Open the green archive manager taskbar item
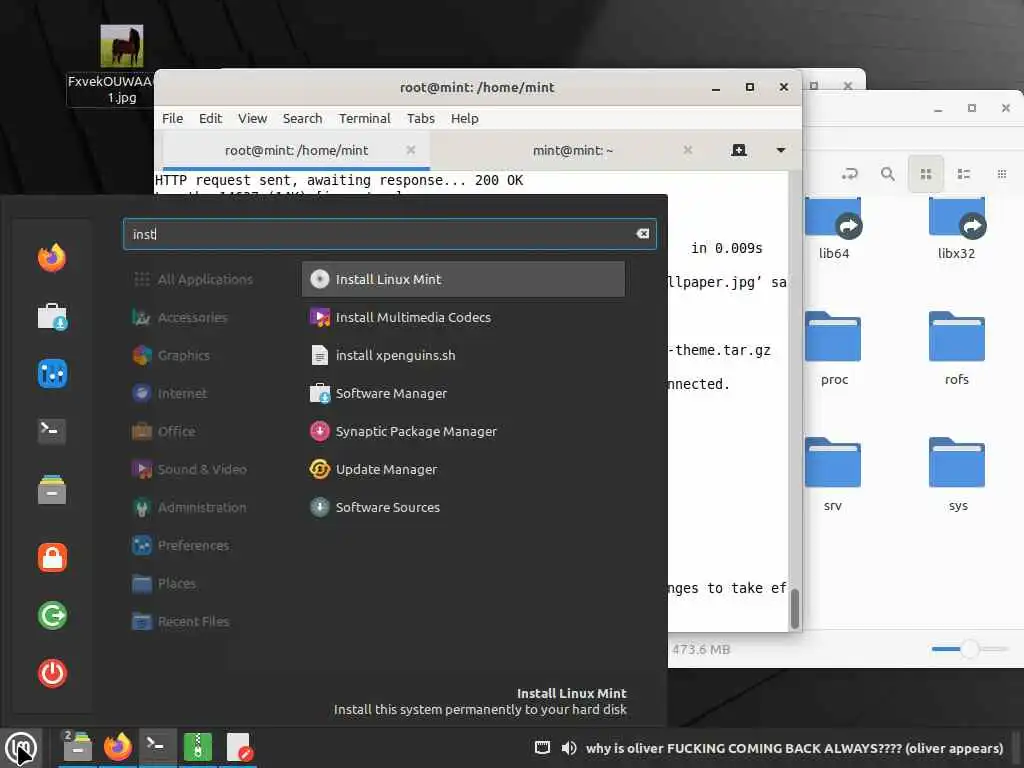Screen dimensions: 1024x768 click(x=197, y=747)
